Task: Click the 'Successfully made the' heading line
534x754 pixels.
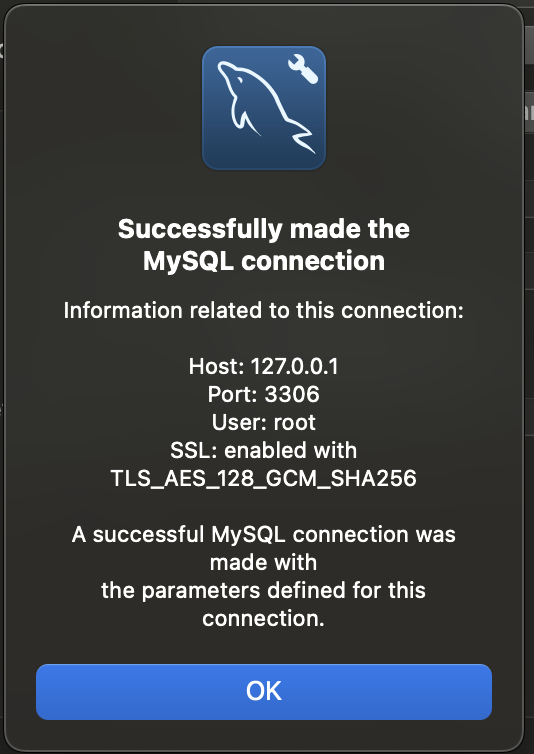Action: 264,229
